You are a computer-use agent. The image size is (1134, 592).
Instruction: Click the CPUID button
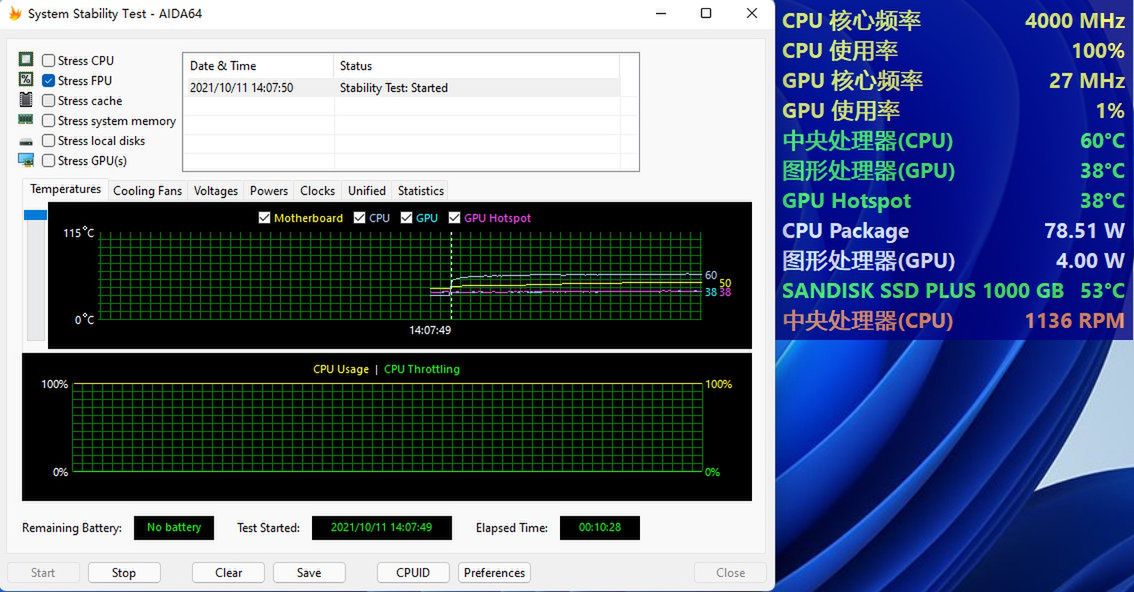(412, 572)
